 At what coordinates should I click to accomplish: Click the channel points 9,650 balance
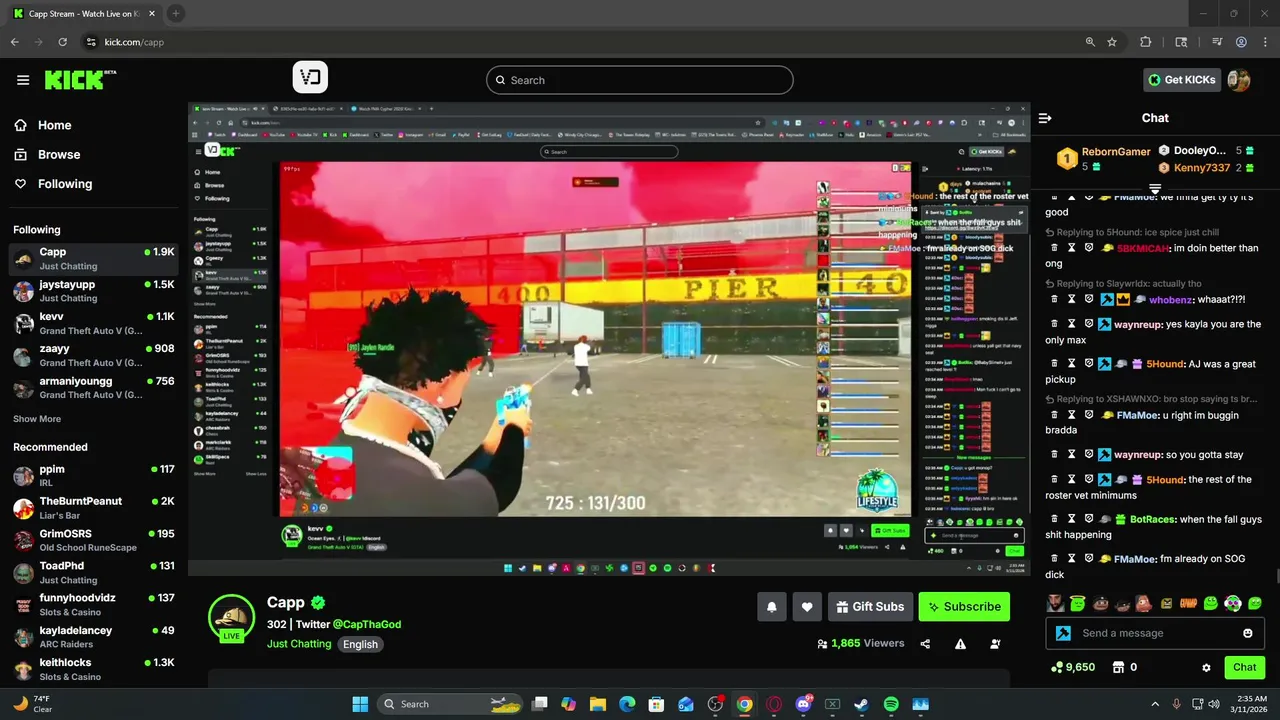[x=1073, y=667]
